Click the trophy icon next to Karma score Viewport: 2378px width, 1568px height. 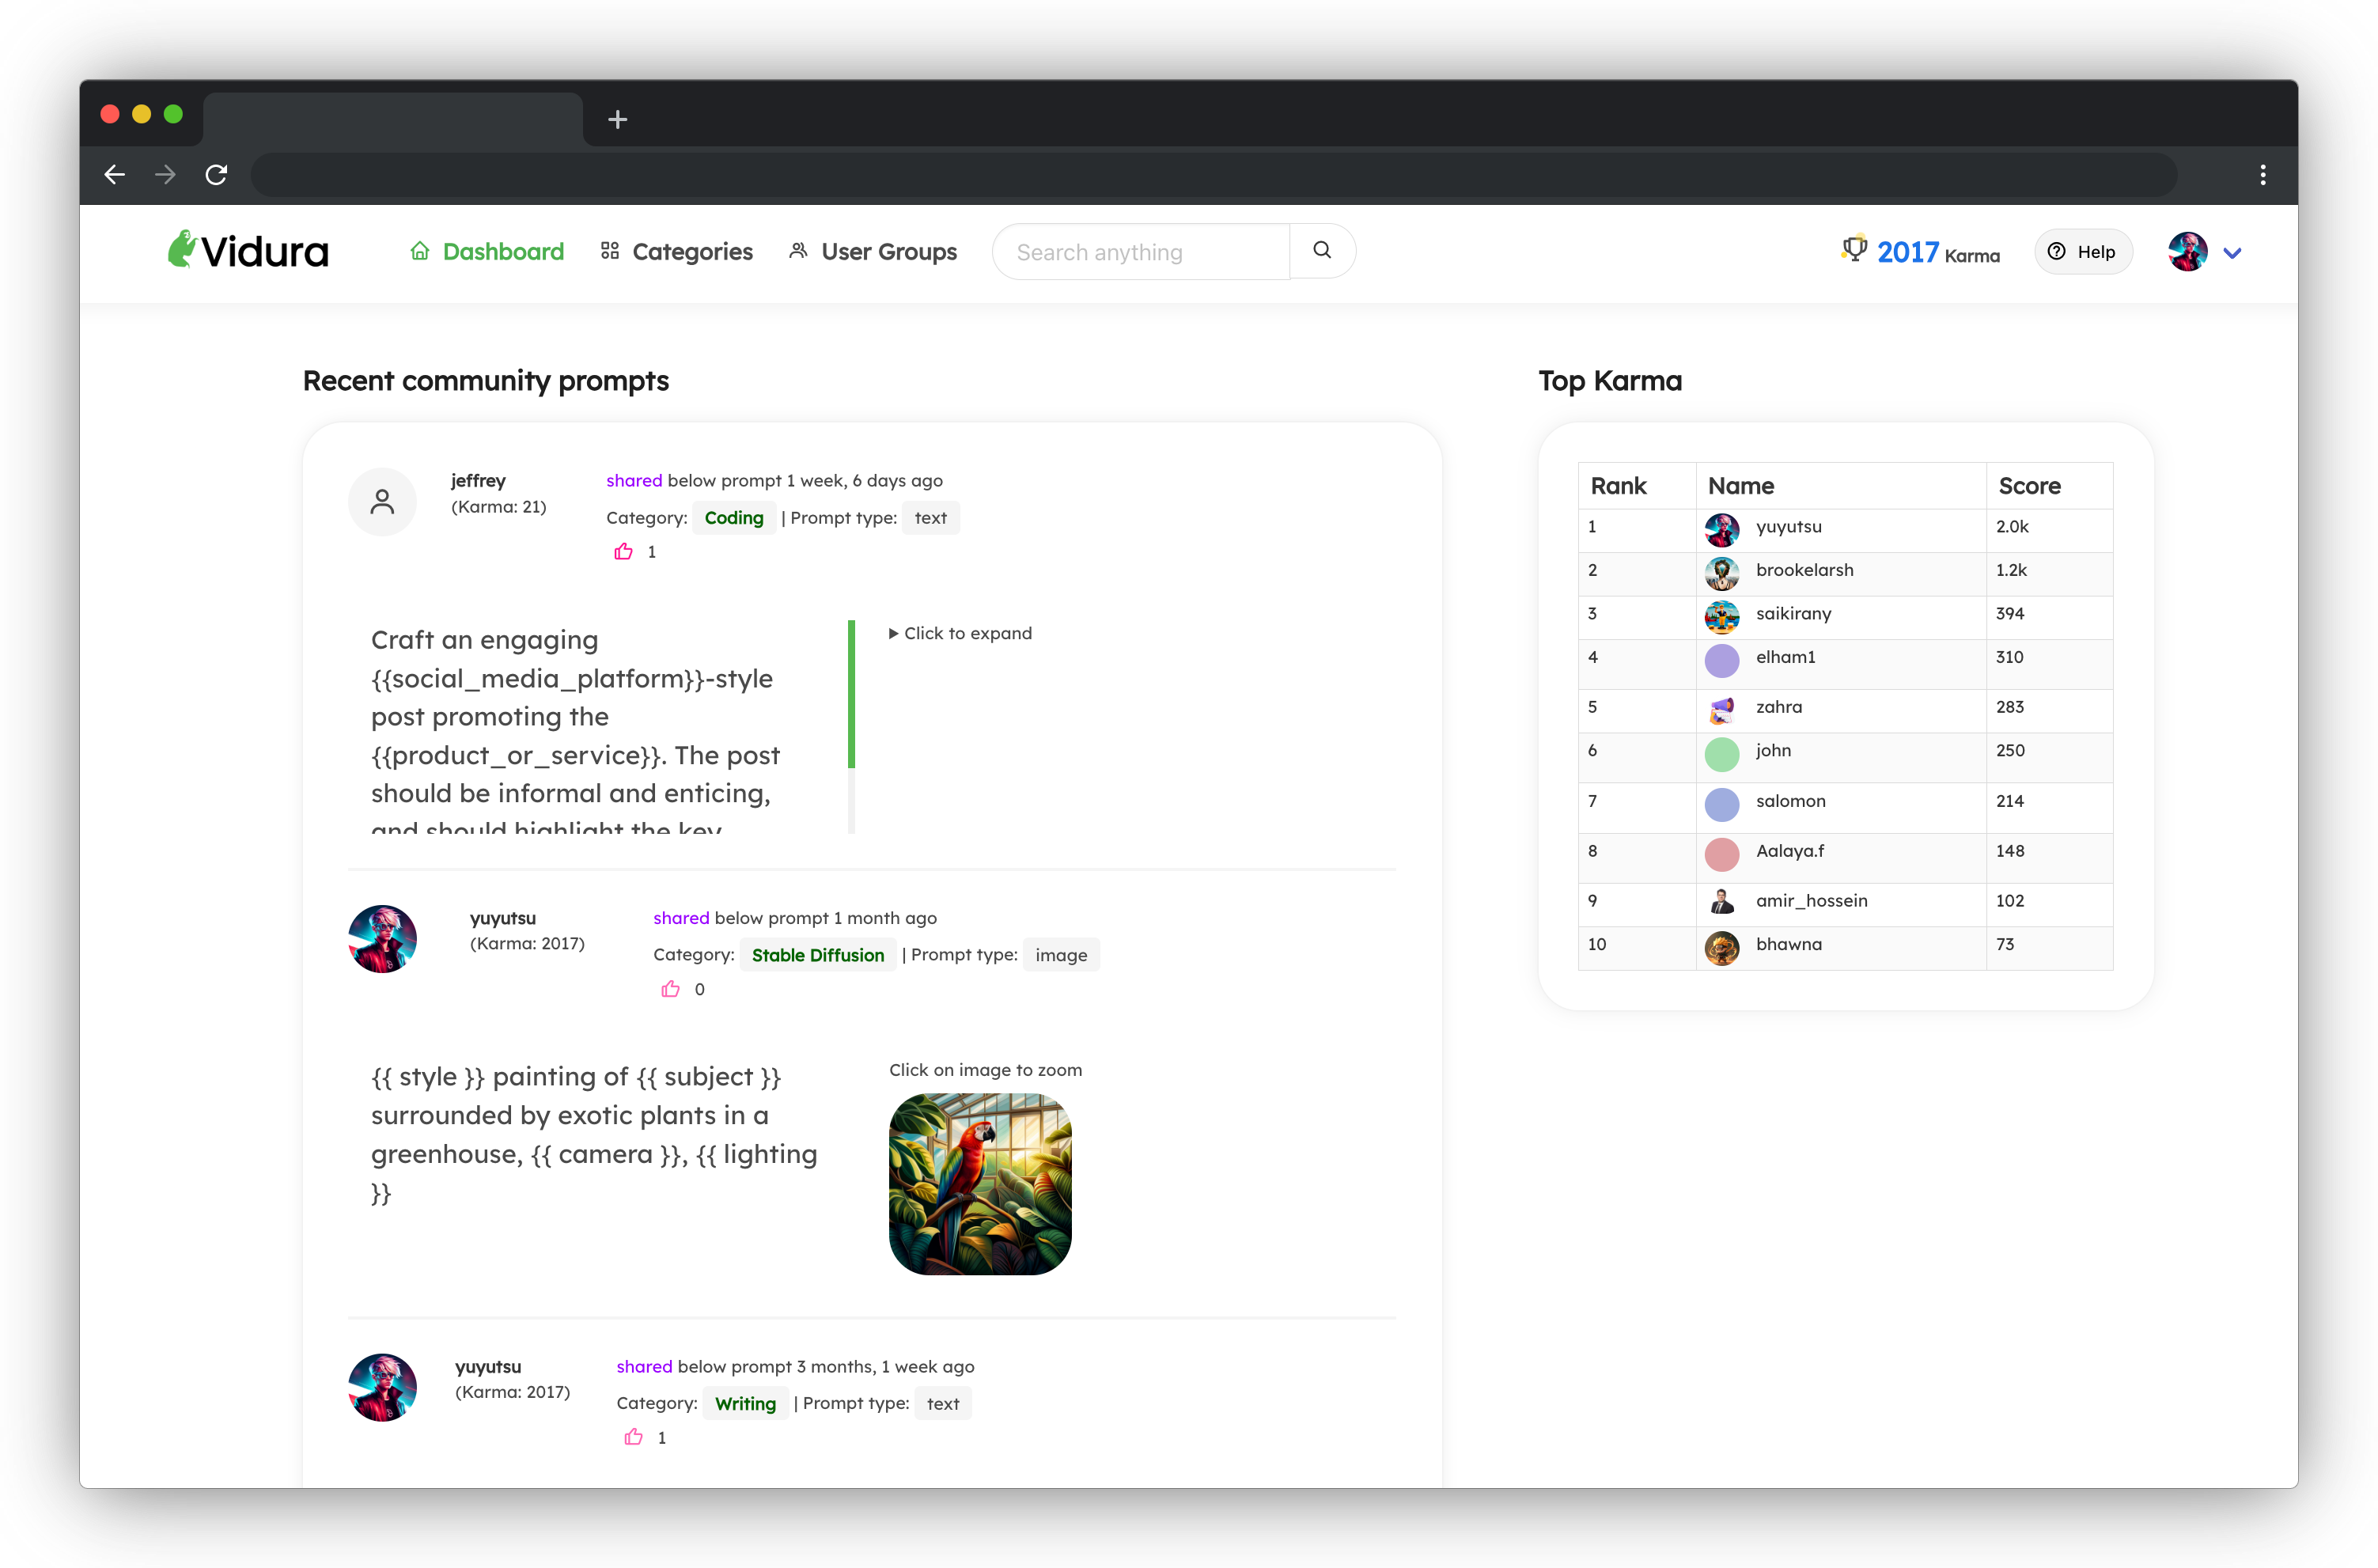point(1855,250)
